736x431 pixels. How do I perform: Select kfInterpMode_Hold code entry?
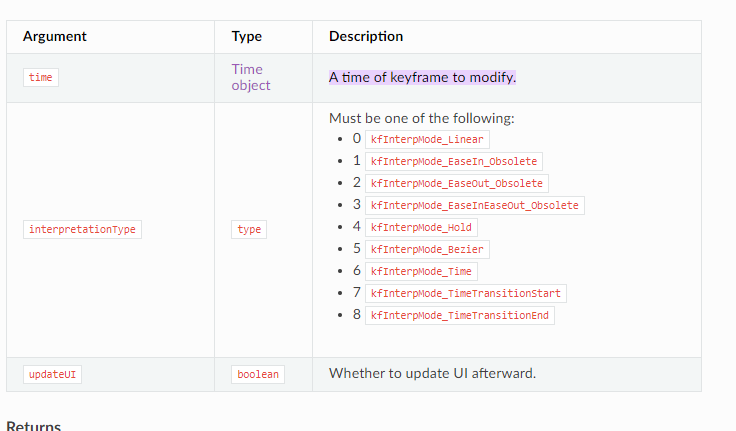[x=421, y=227]
